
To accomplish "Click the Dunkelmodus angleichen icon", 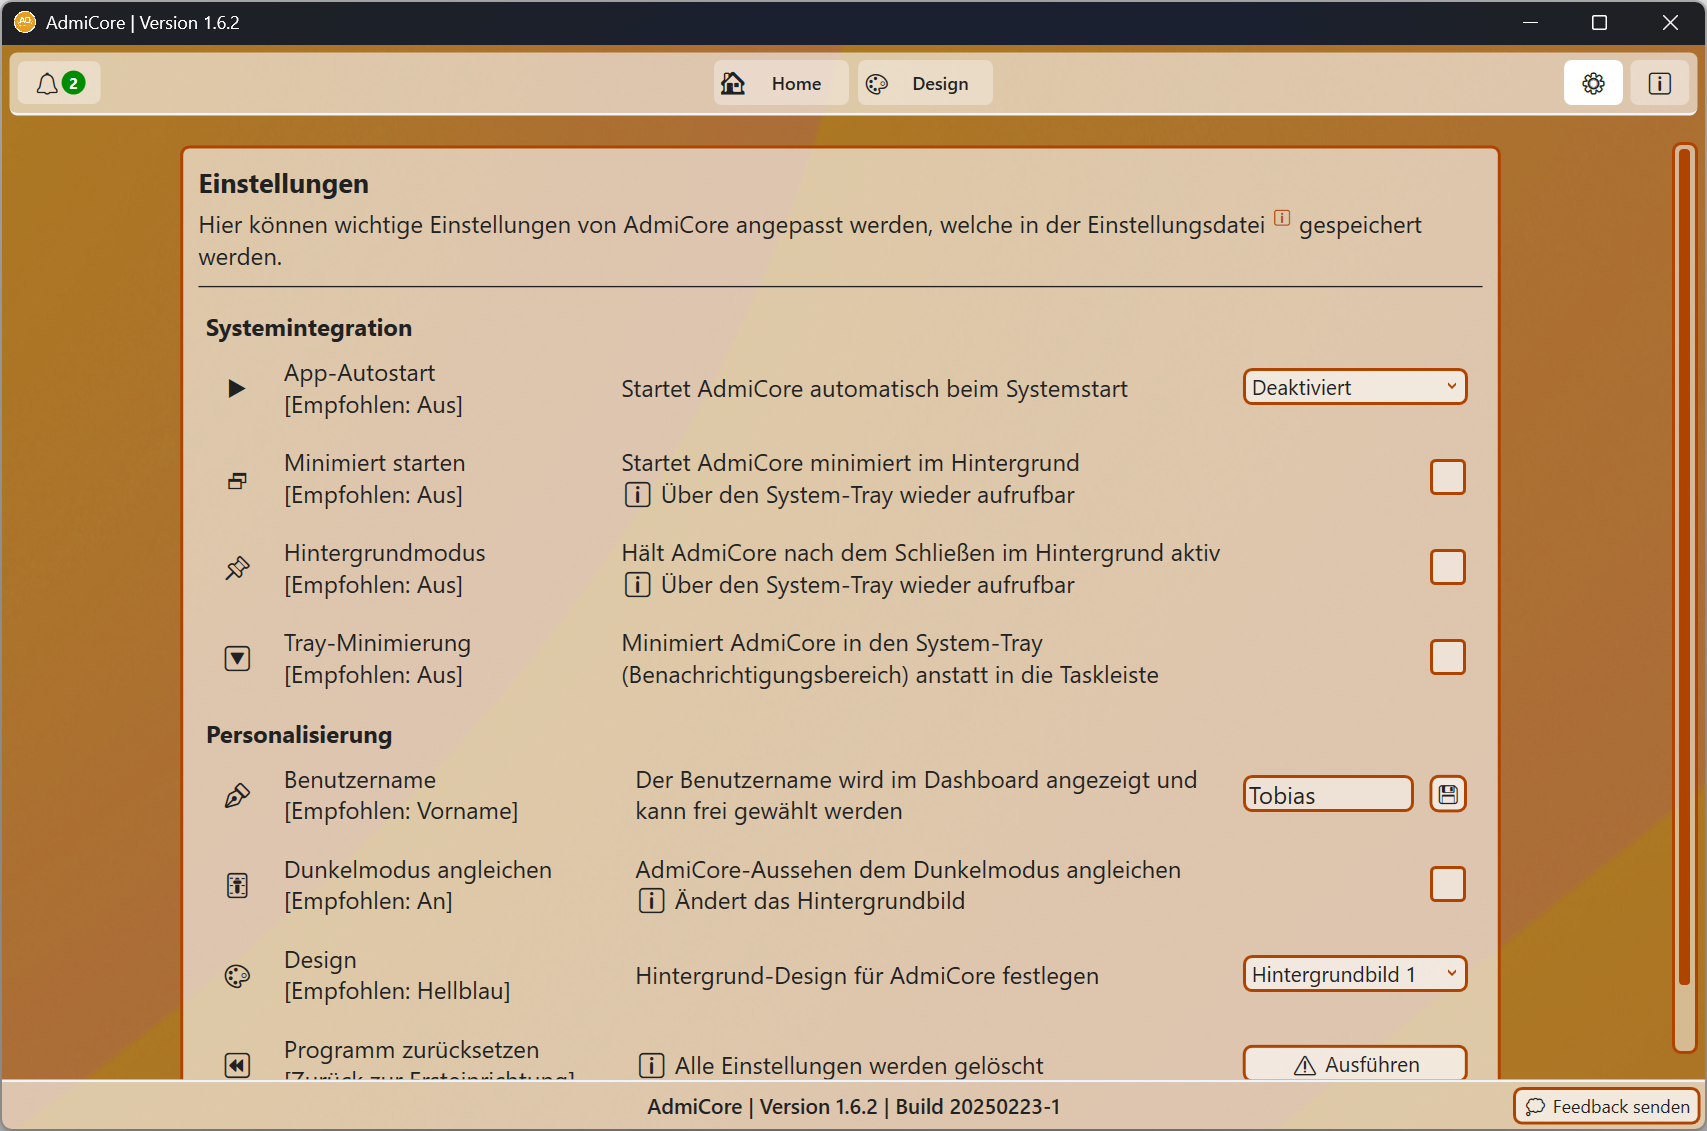I will point(237,885).
